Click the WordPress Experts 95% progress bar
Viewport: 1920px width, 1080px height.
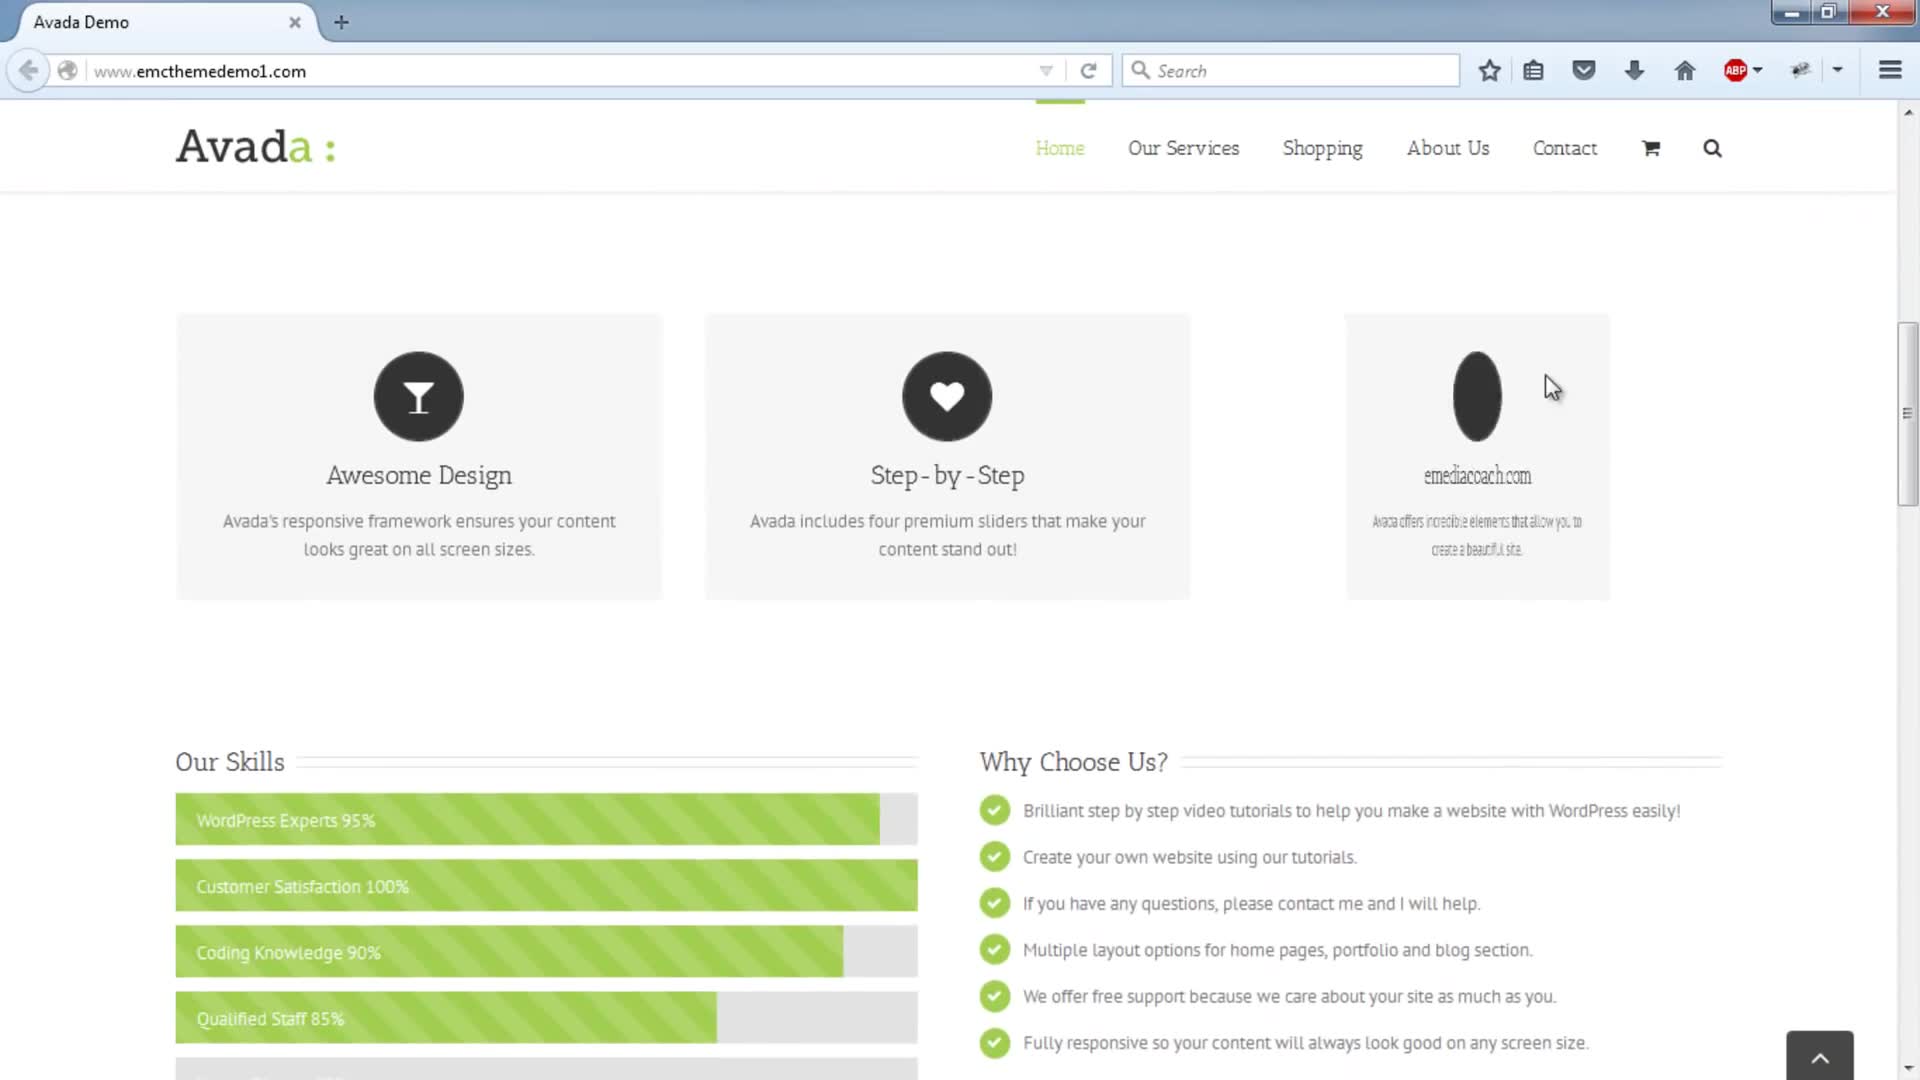(527, 820)
